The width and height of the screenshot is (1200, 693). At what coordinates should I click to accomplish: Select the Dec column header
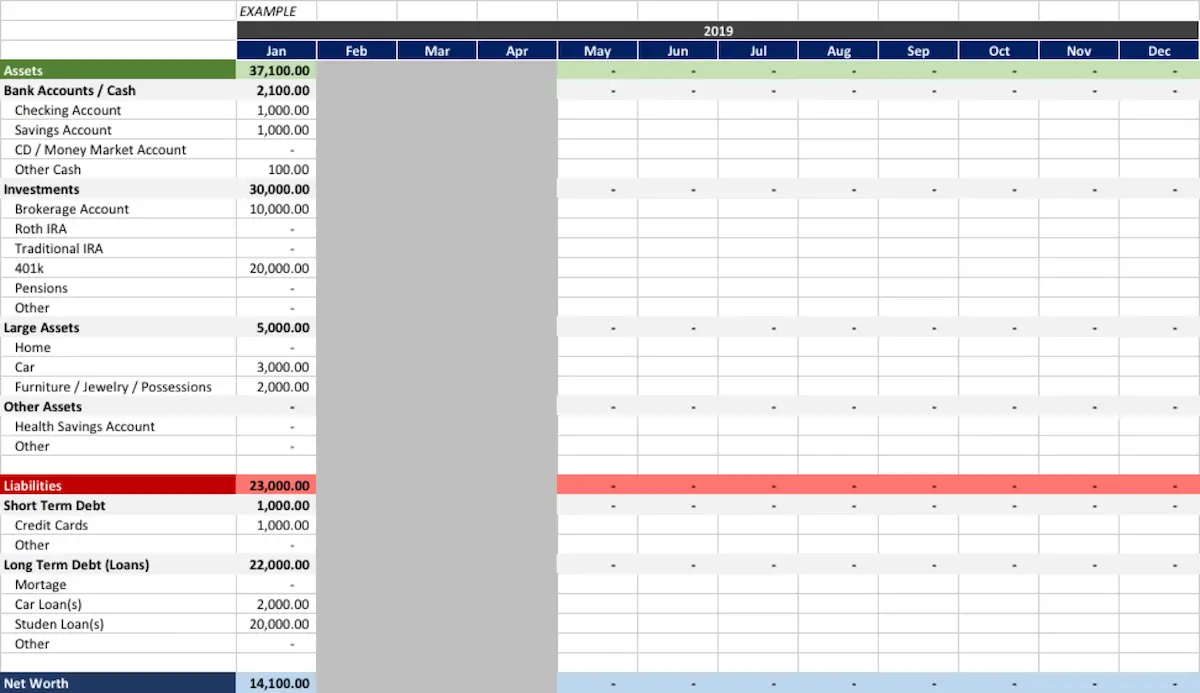pos(1159,51)
